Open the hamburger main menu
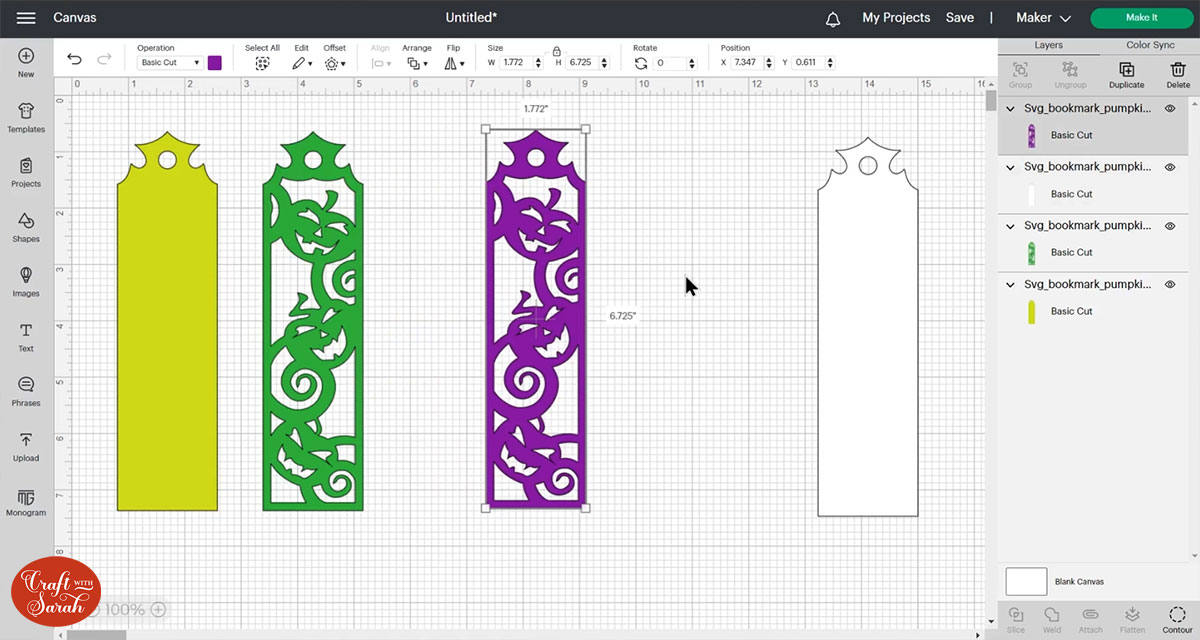This screenshot has width=1200, height=640. [26, 18]
